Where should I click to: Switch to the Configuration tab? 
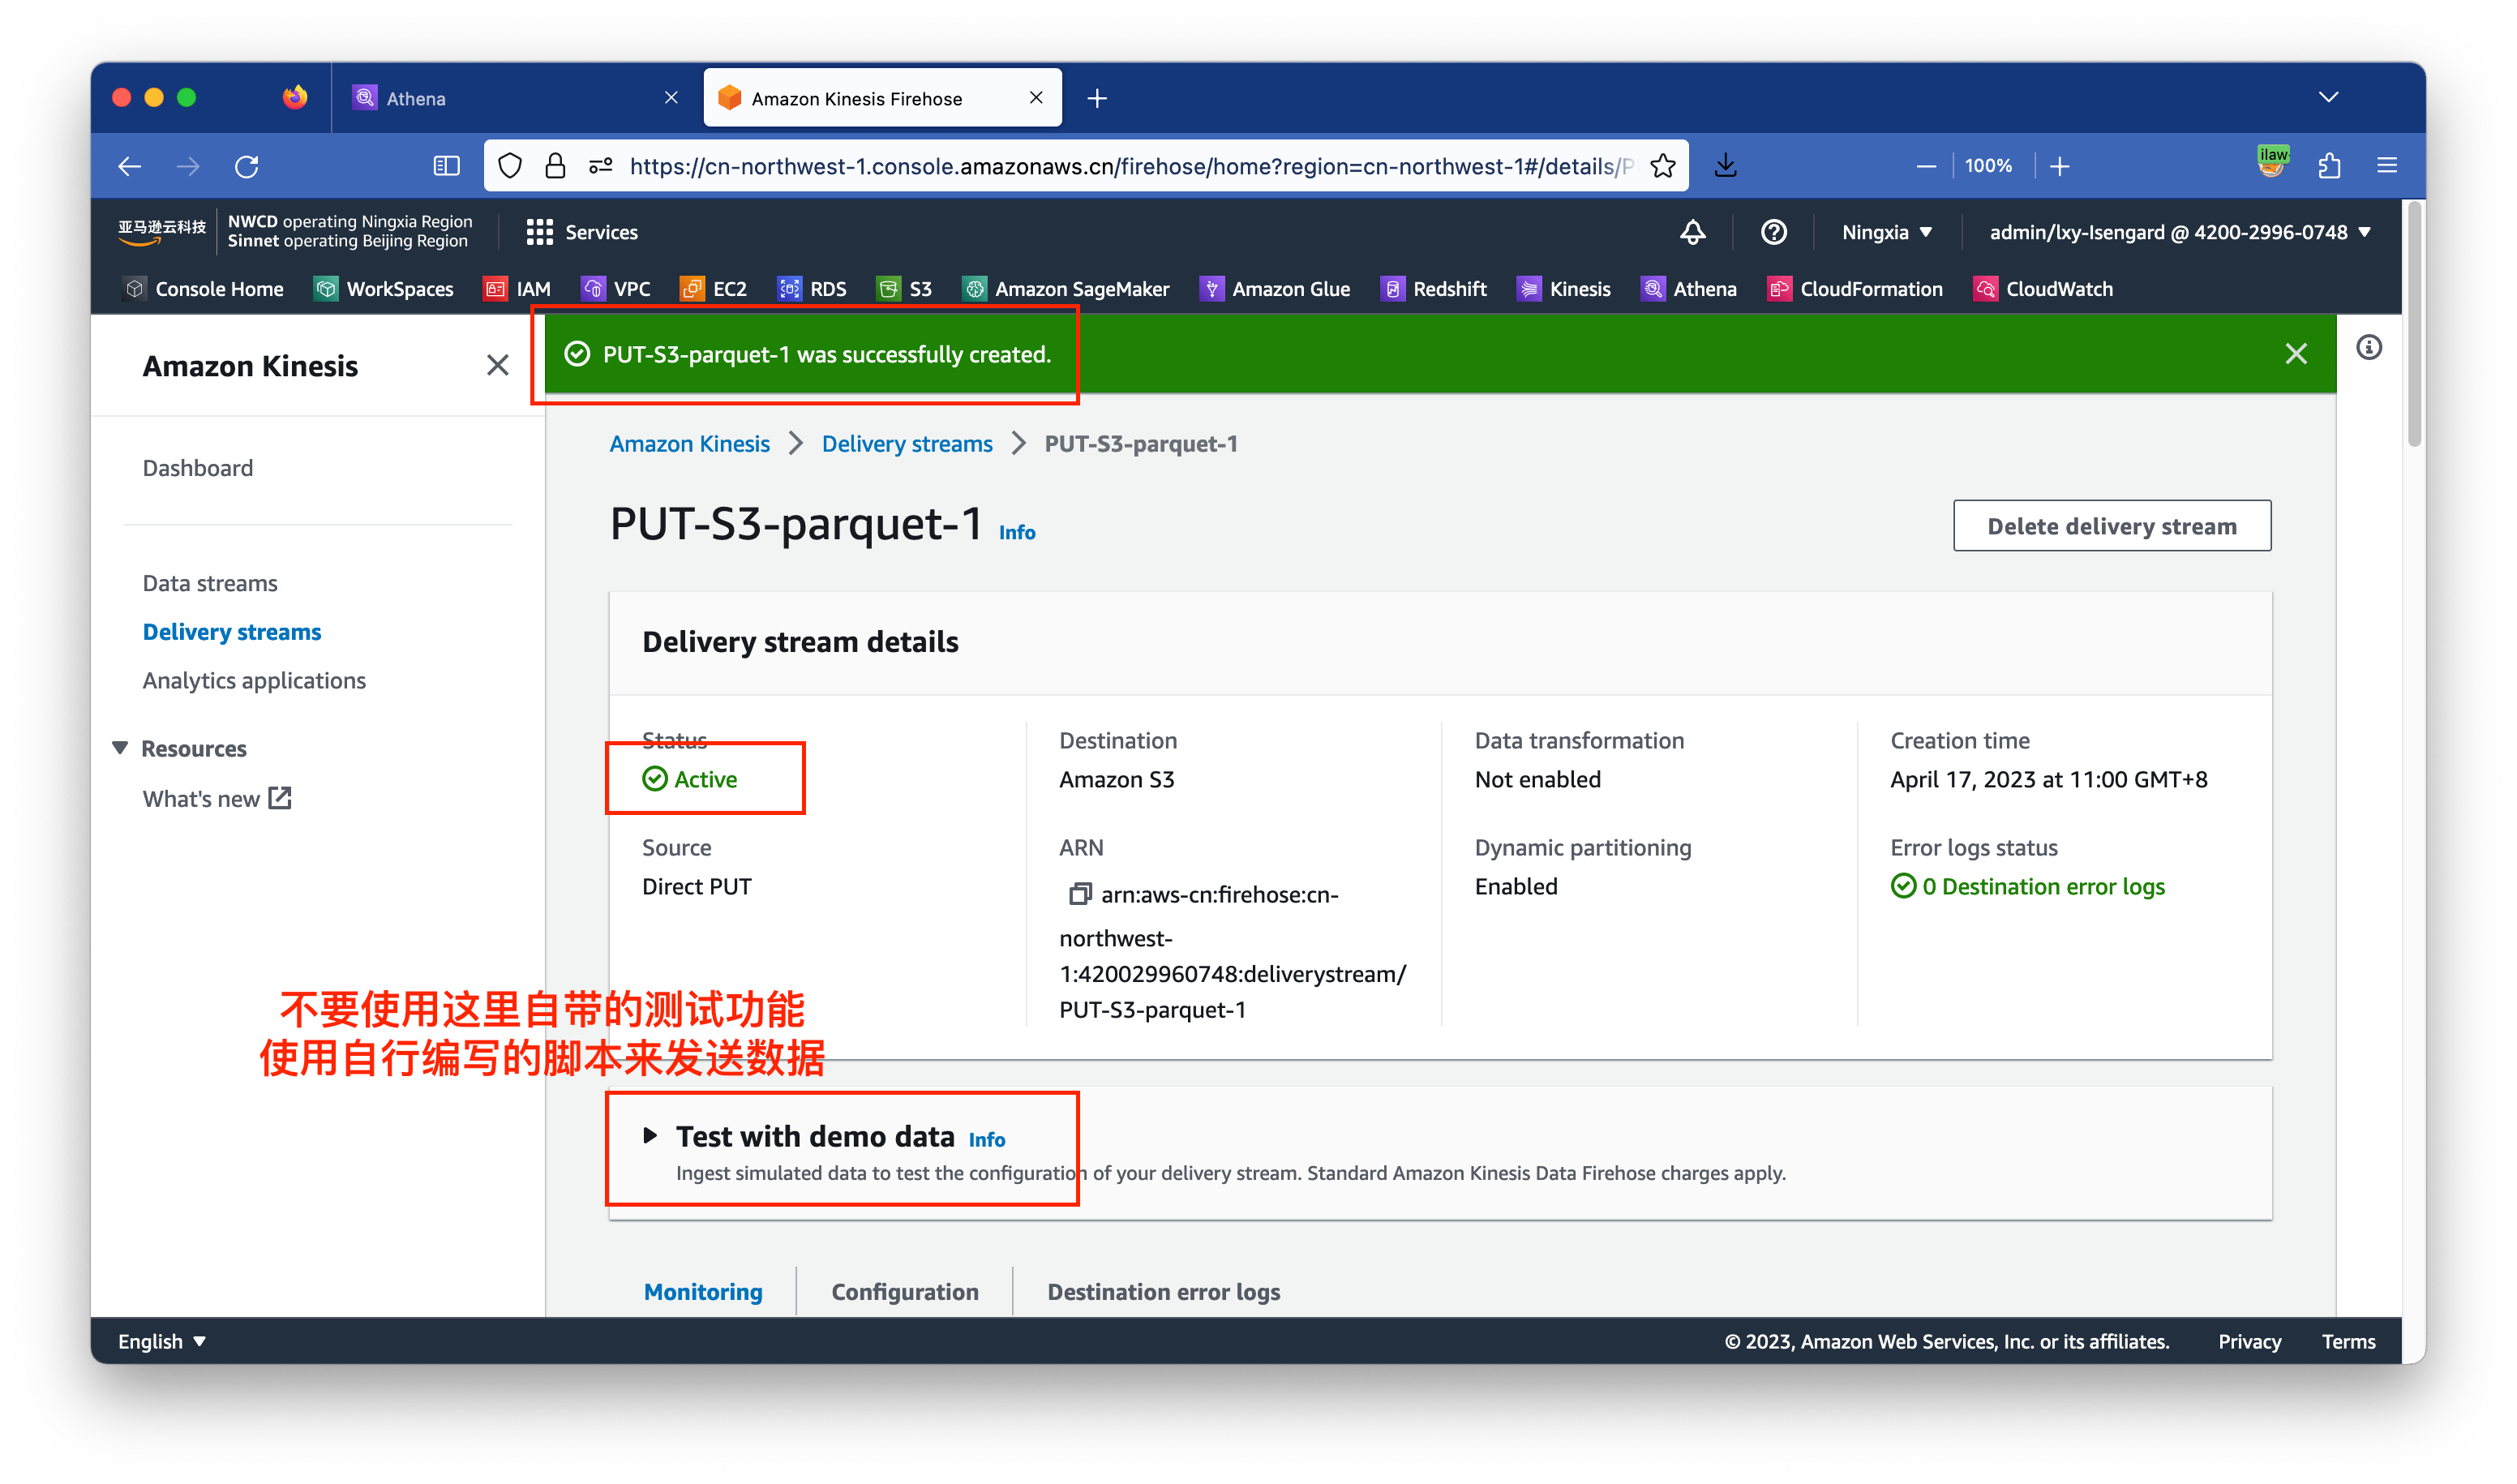click(x=903, y=1291)
